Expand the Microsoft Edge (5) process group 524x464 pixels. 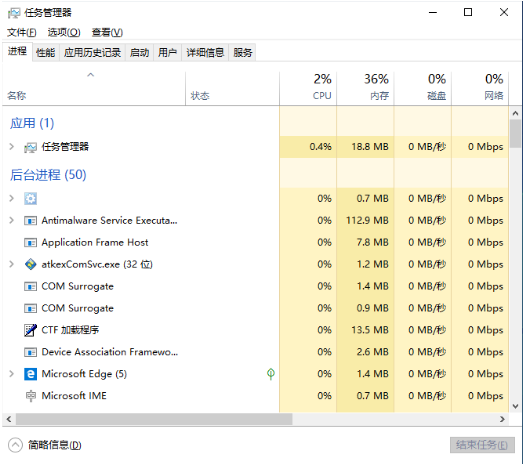coord(12,374)
